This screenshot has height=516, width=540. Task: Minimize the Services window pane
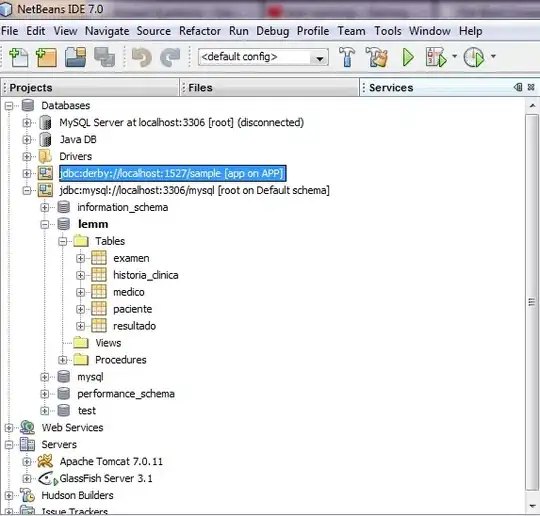pyautogui.click(x=518, y=87)
